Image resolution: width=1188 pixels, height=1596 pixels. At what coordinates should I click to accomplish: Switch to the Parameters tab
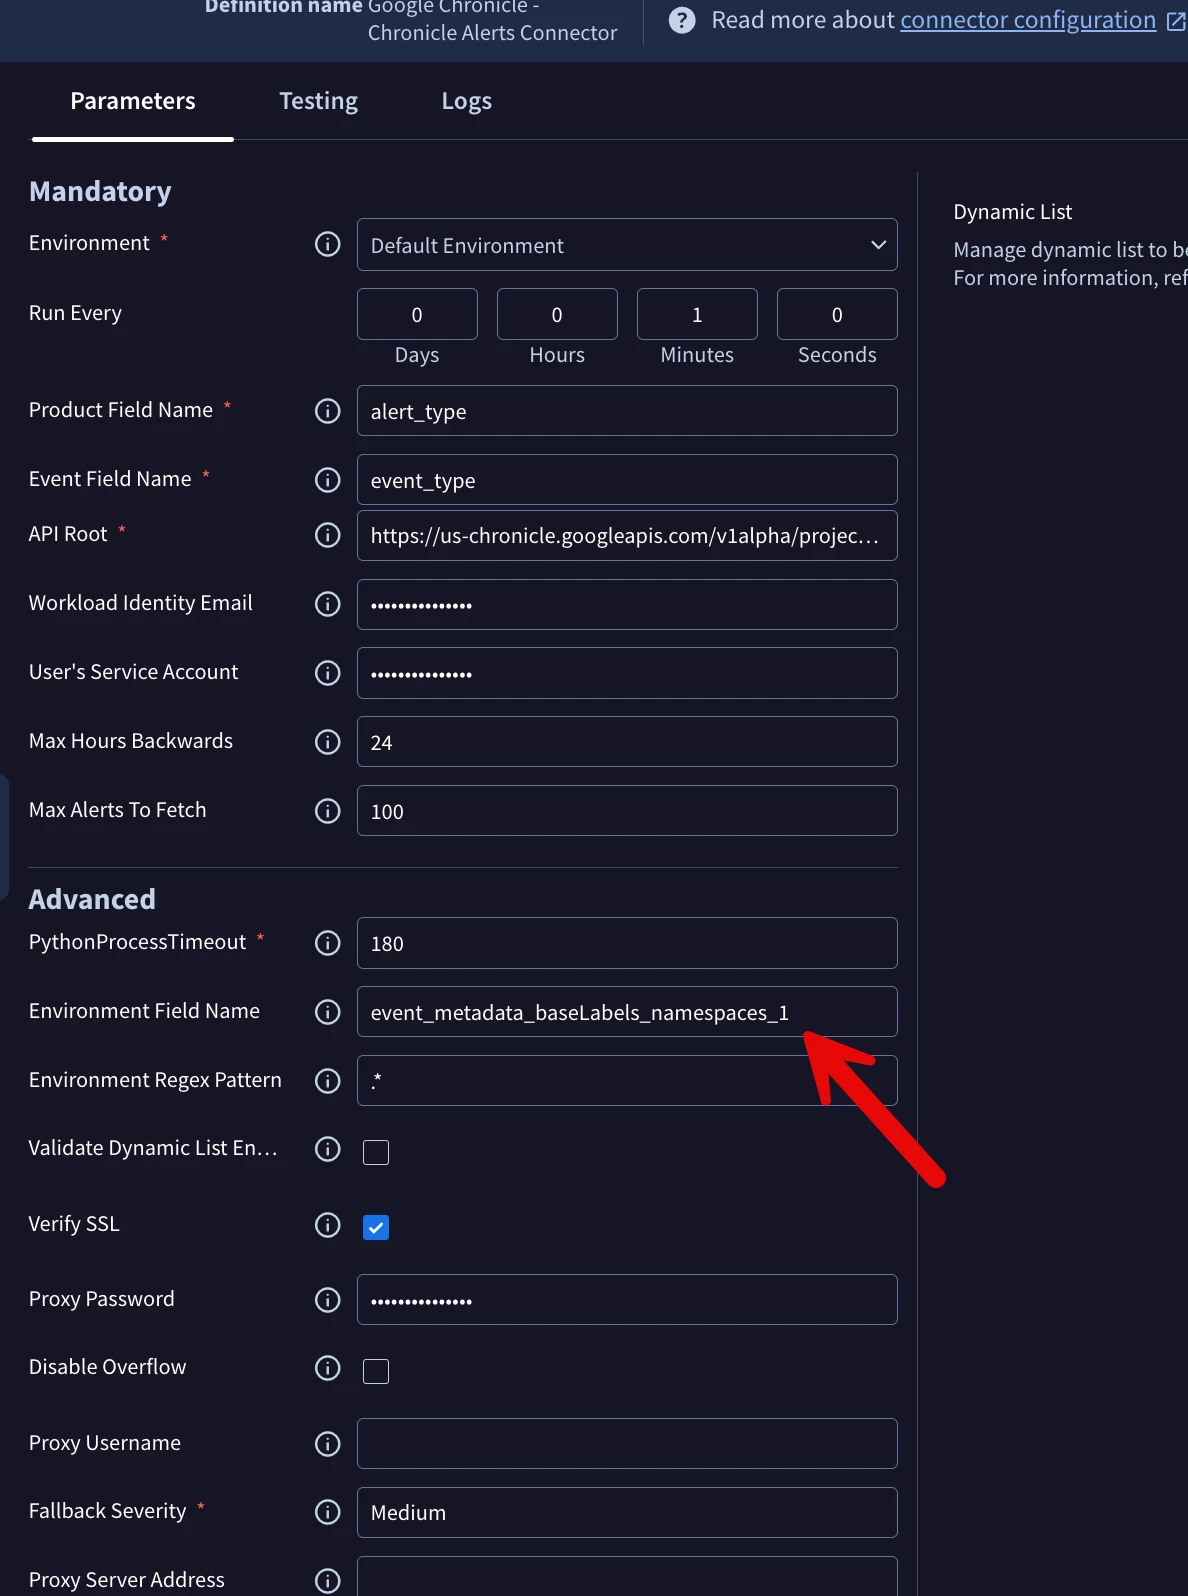click(x=133, y=101)
